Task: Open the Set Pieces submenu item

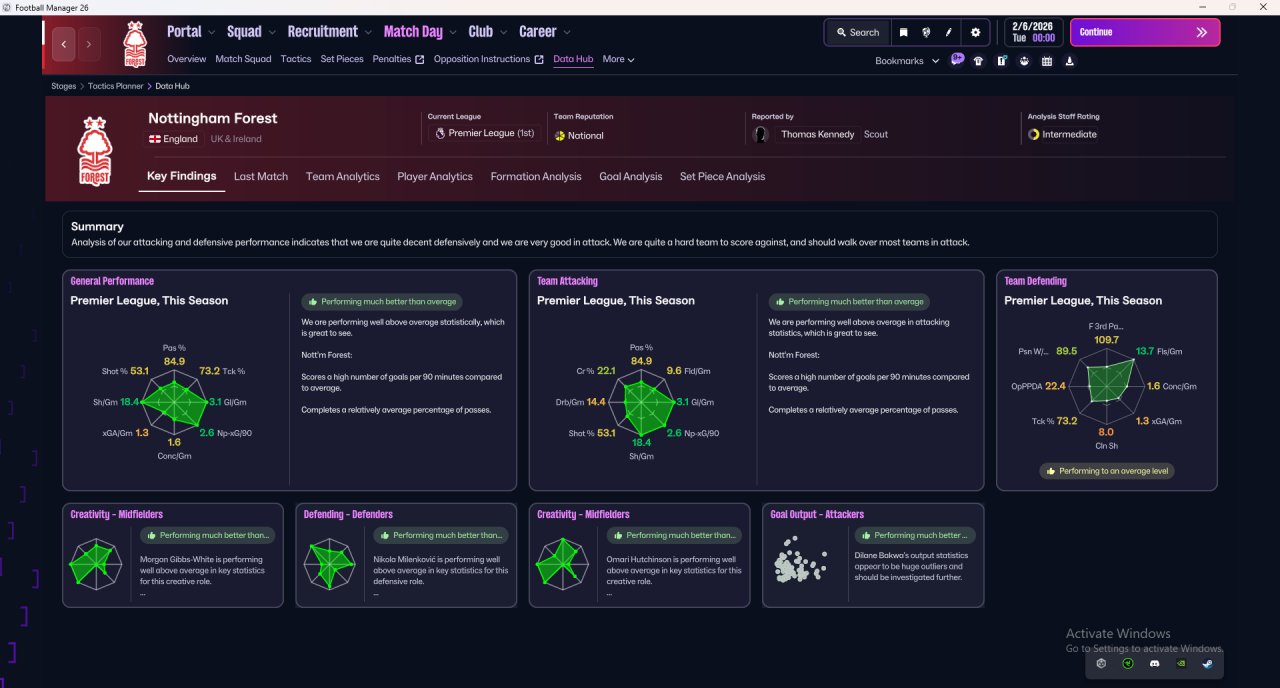Action: pyautogui.click(x=342, y=59)
